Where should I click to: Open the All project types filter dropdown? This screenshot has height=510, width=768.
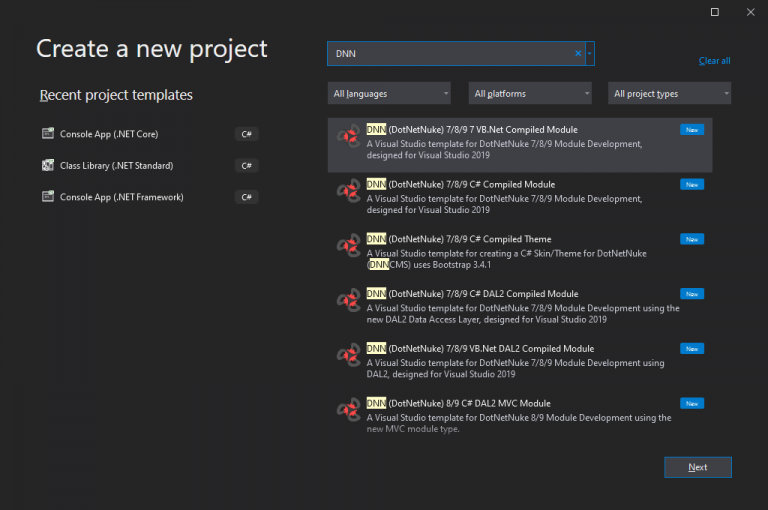[670, 93]
